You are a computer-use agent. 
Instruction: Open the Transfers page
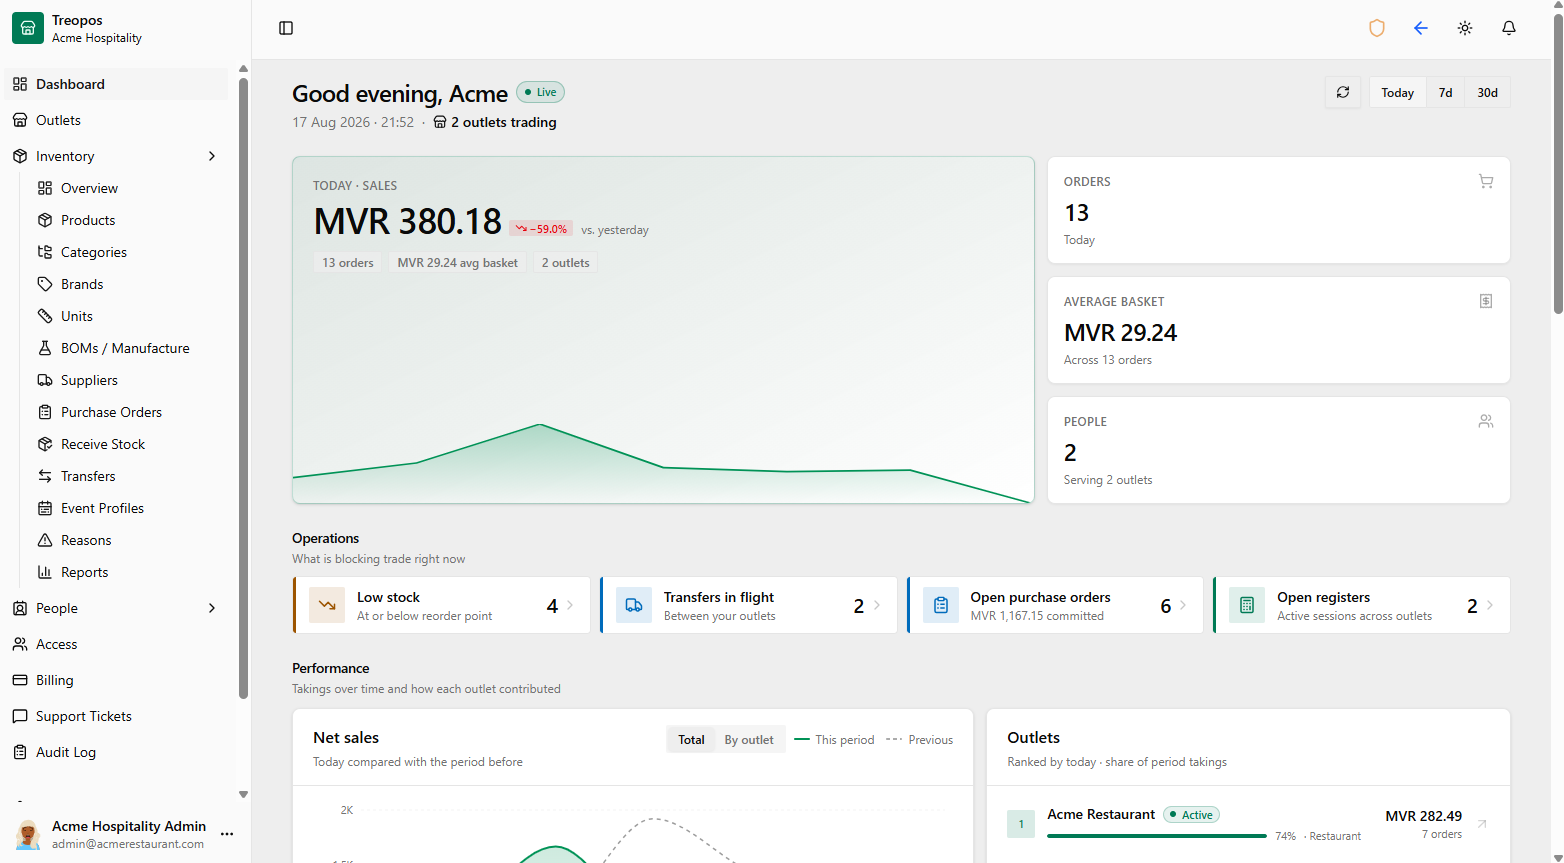(x=128, y=476)
